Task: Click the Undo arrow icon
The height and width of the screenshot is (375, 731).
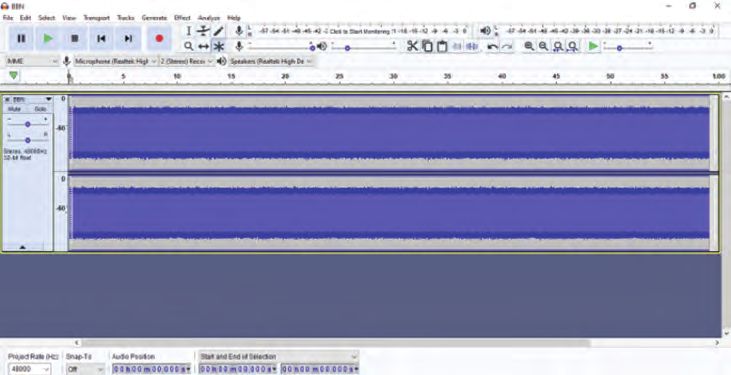Action: click(x=492, y=46)
